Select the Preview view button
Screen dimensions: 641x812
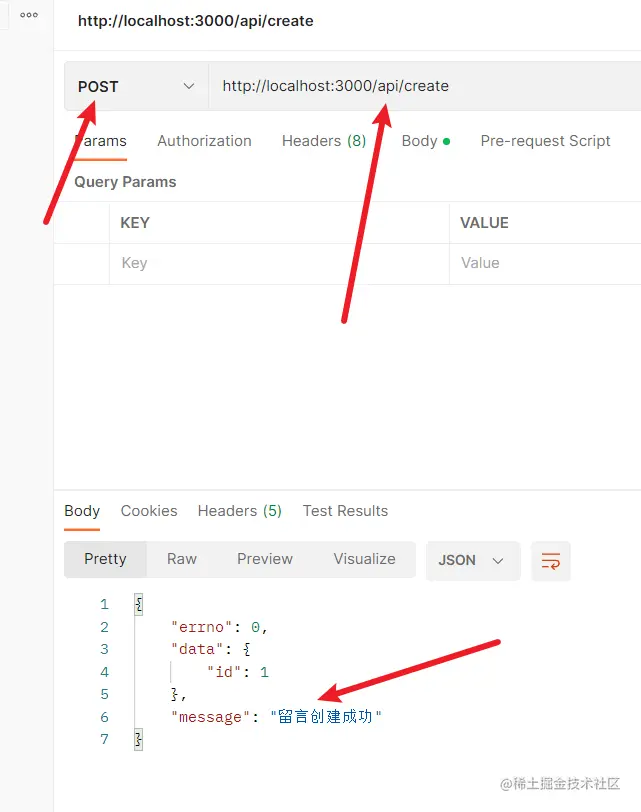(265, 559)
